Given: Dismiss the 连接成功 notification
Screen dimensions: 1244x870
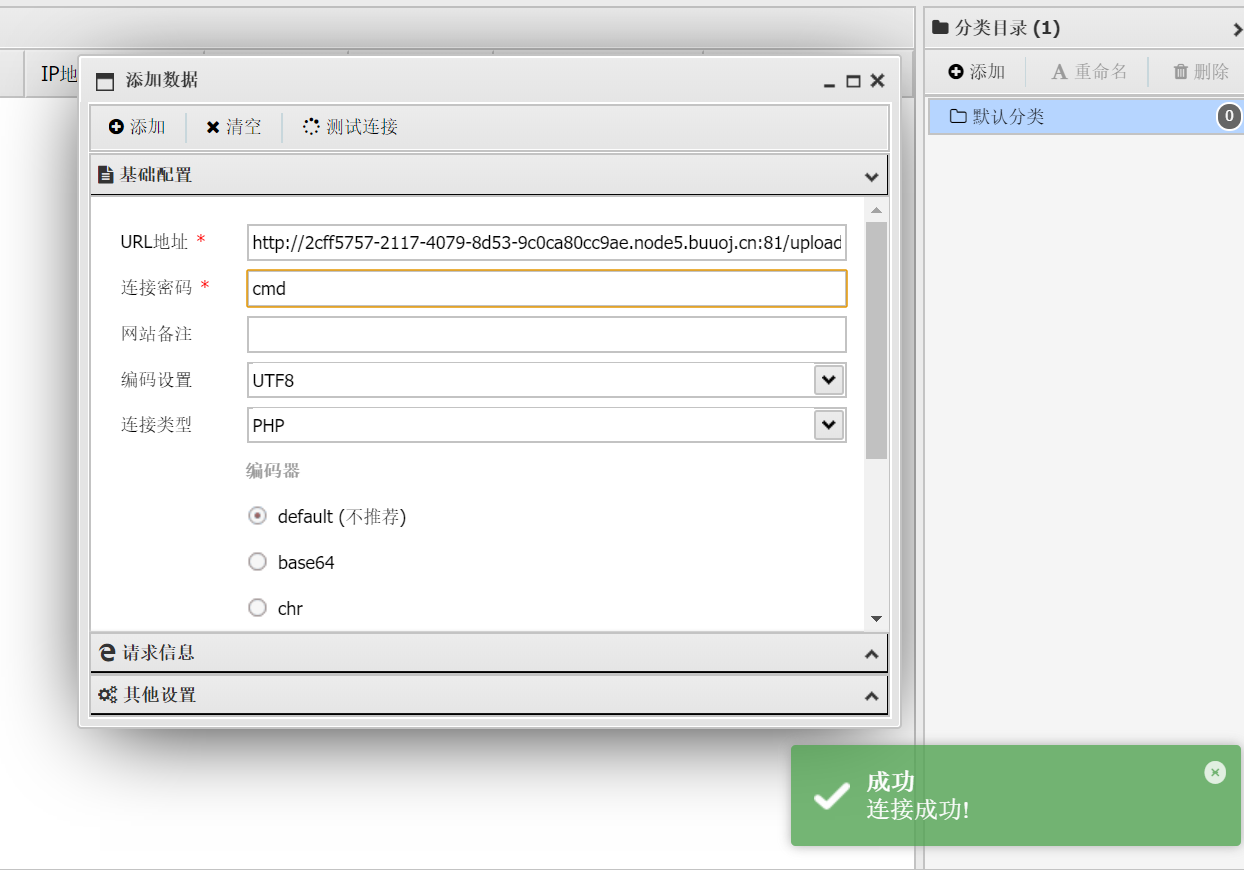Looking at the screenshot, I should 1215,772.
